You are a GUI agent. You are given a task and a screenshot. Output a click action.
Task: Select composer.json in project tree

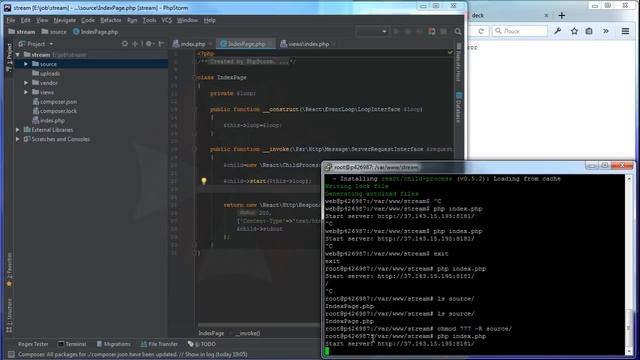point(55,102)
